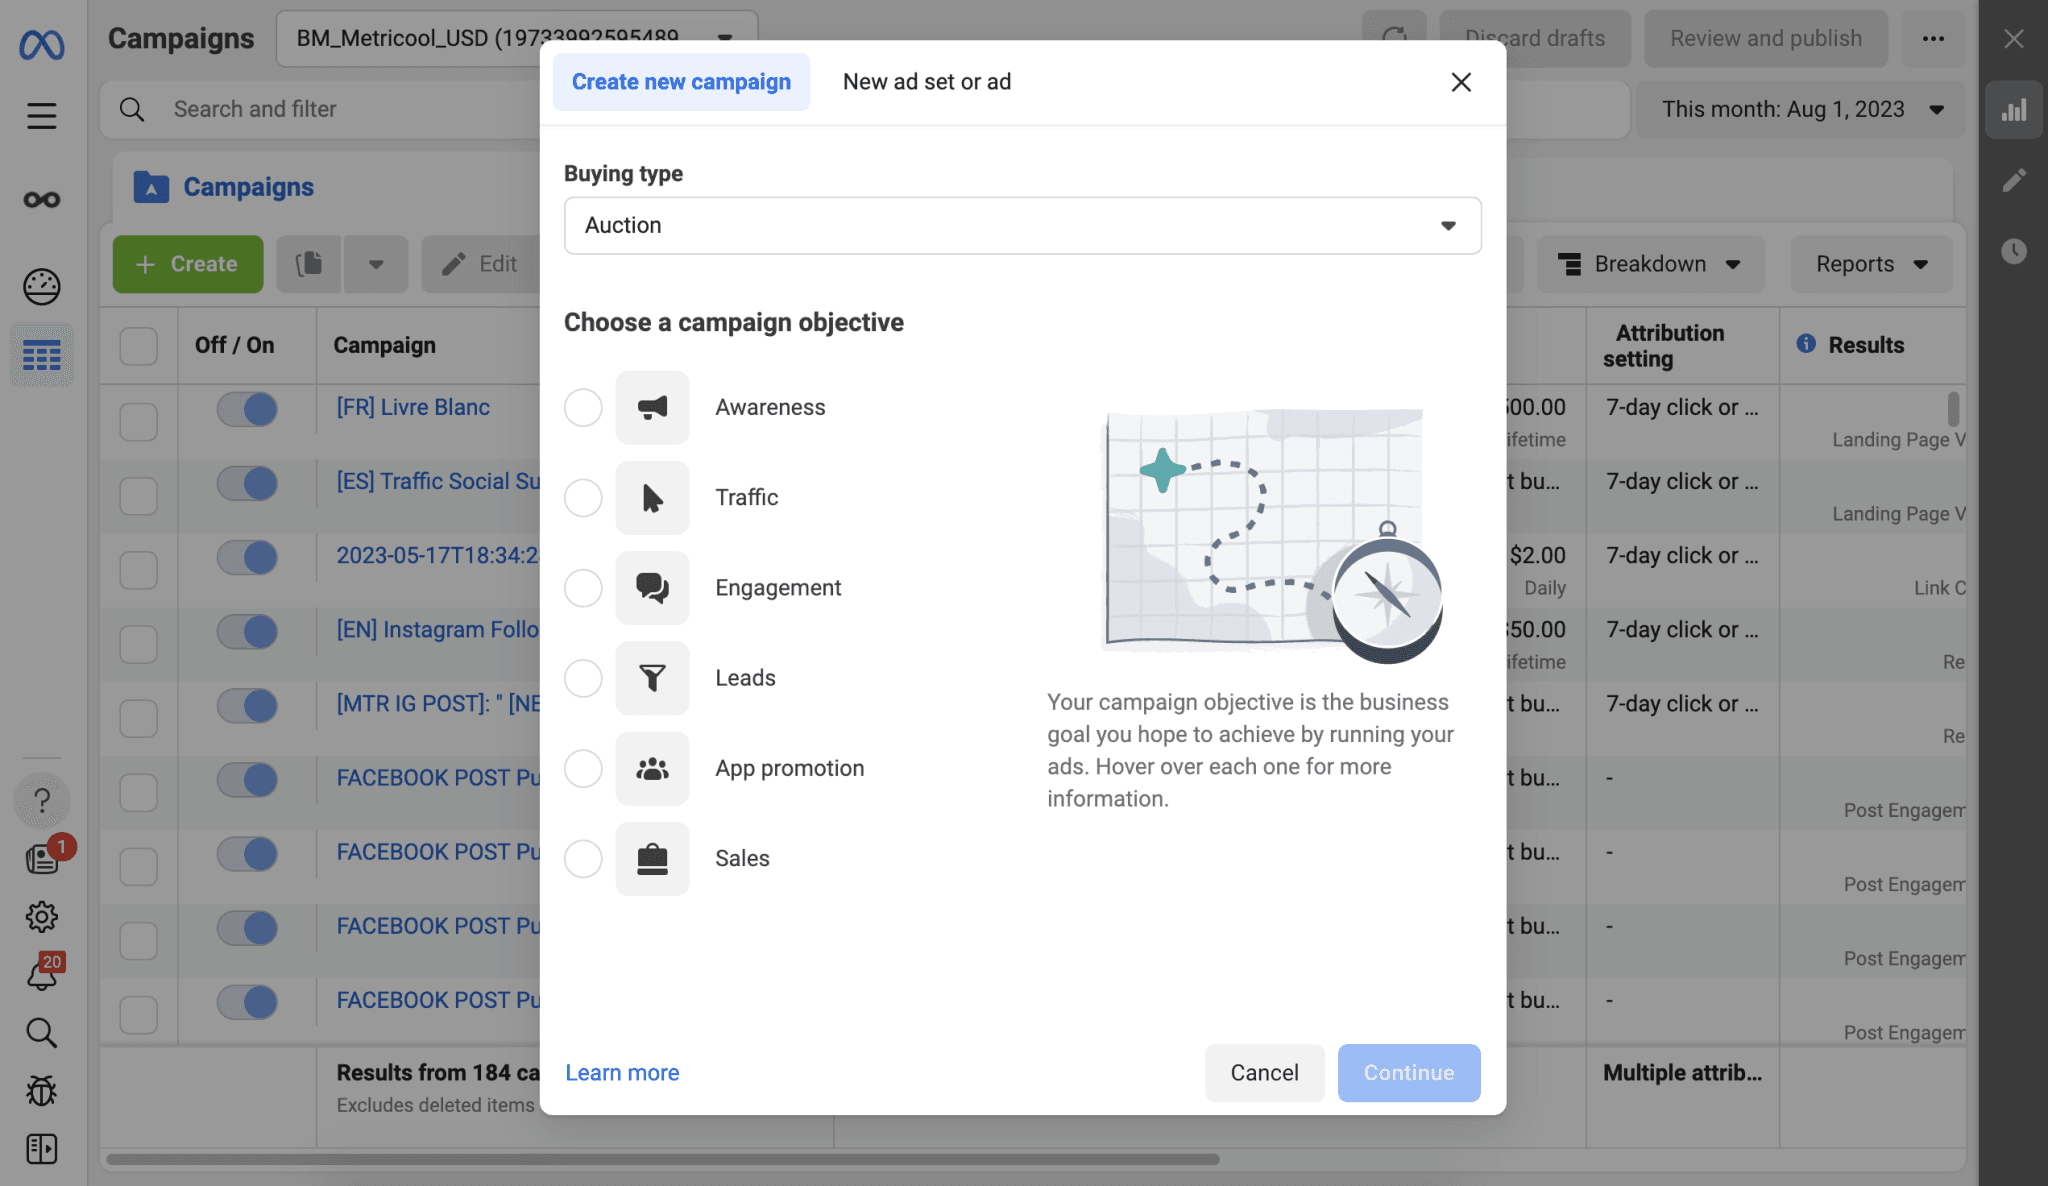
Task: Click the Learn more link
Action: [x=621, y=1072]
